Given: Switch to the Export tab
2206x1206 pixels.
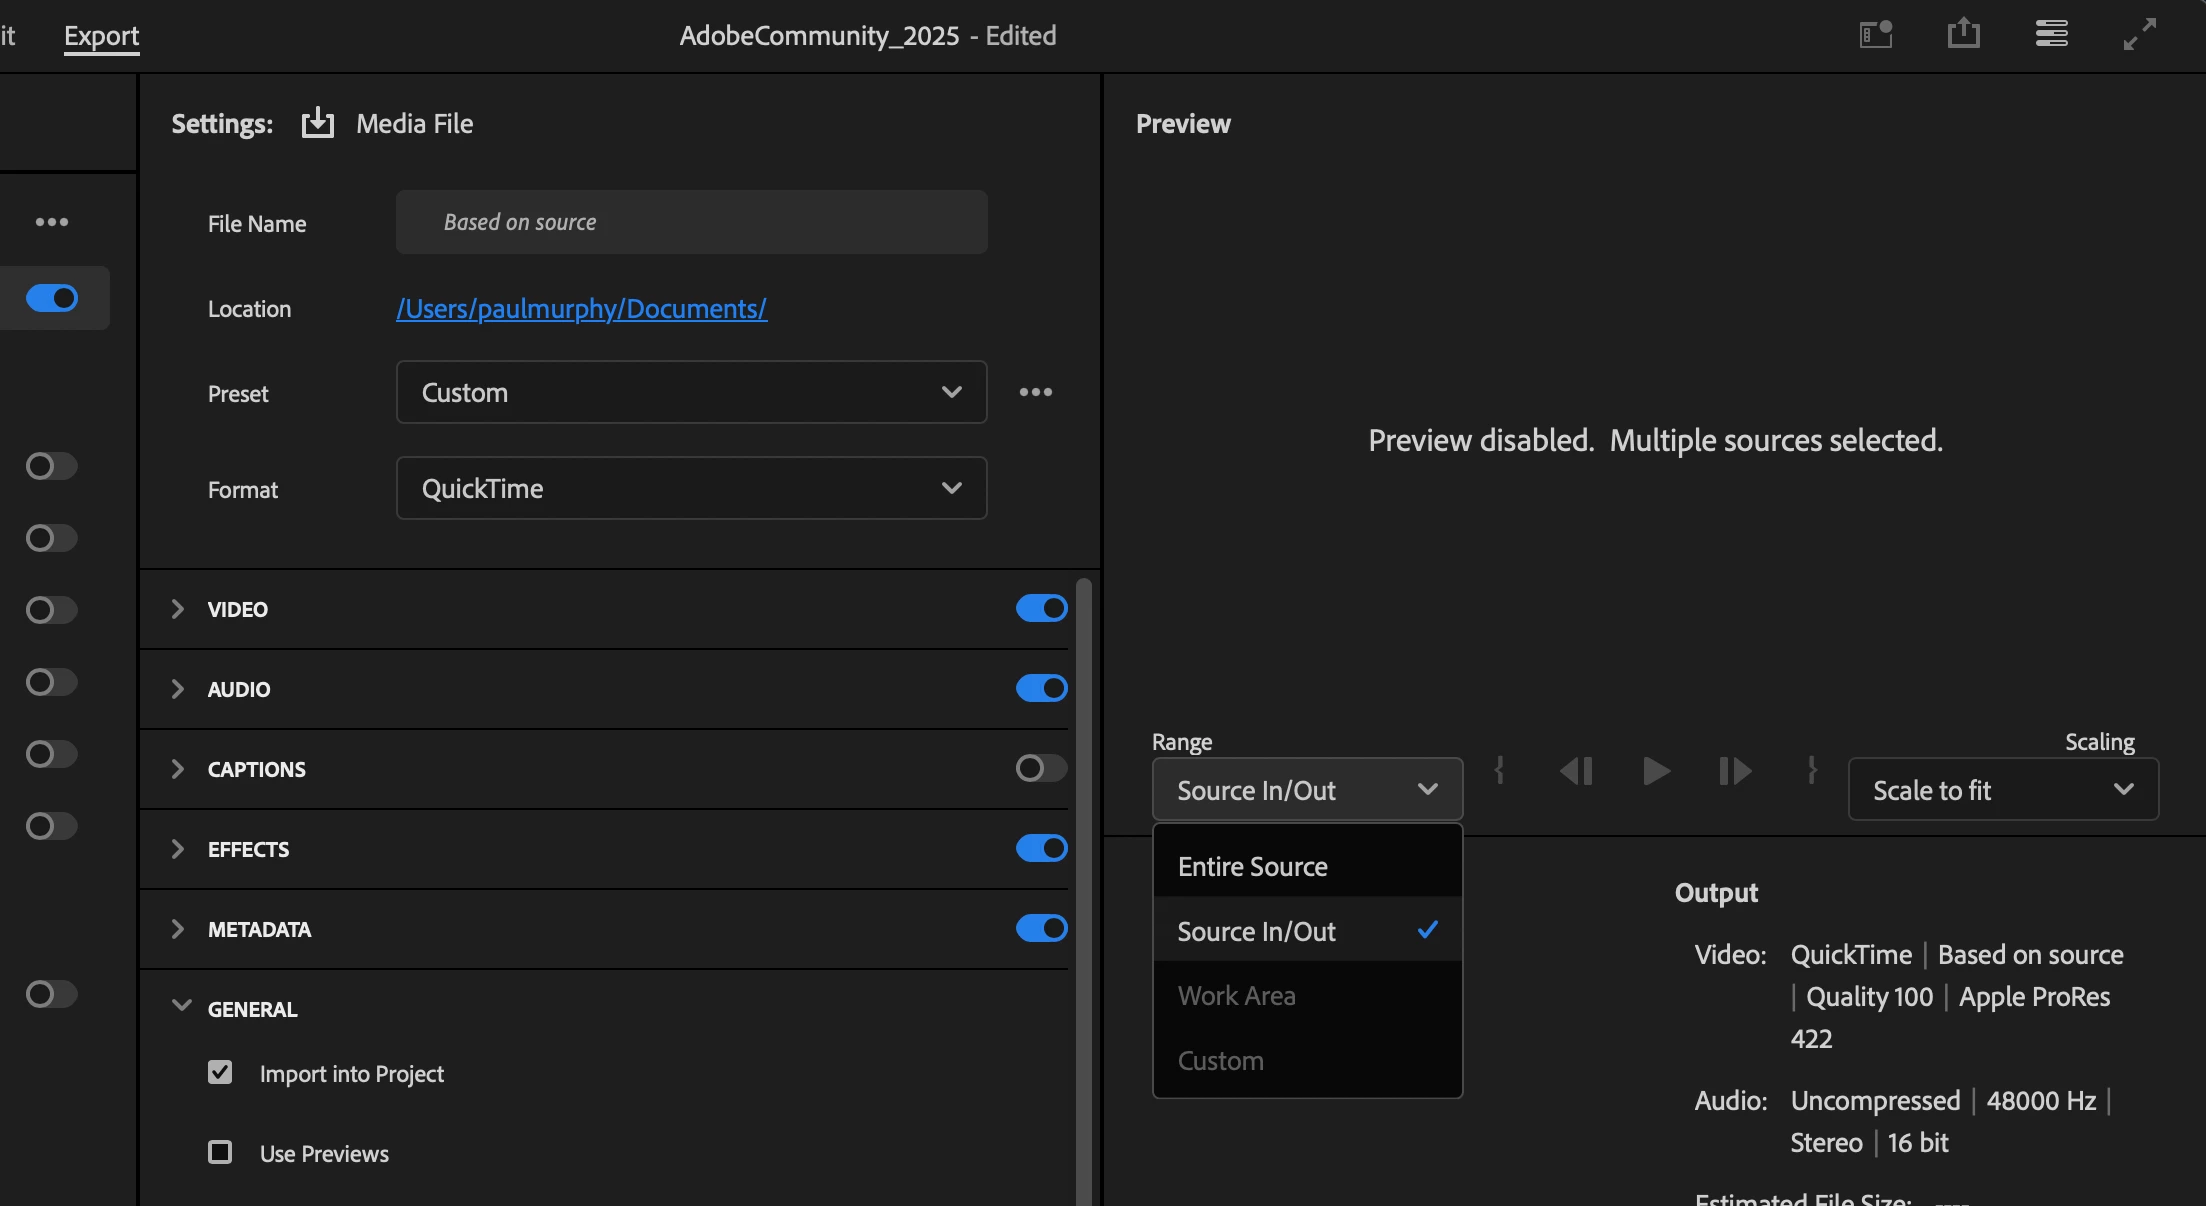Looking at the screenshot, I should pyautogui.click(x=101, y=36).
